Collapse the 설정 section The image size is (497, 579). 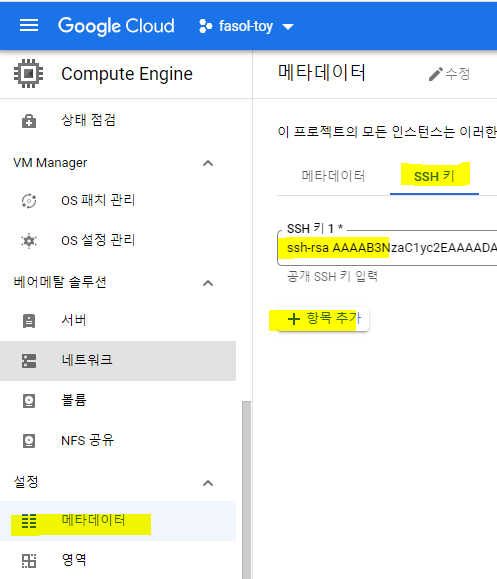(x=208, y=483)
